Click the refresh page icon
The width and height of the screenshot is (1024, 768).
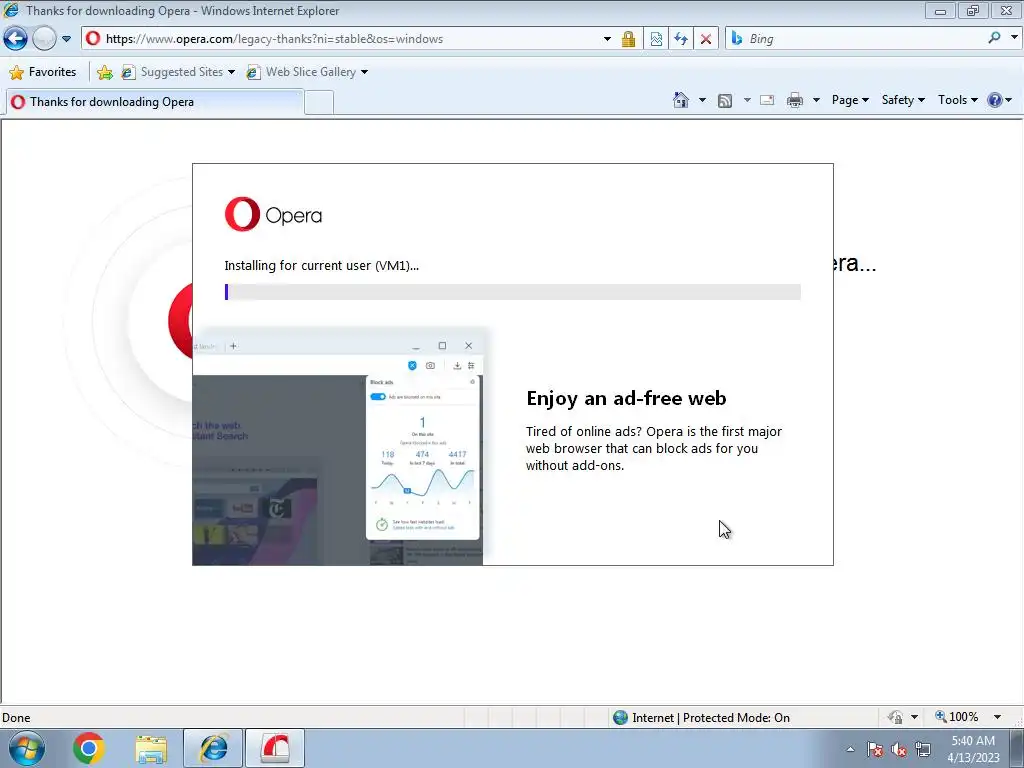tap(680, 39)
